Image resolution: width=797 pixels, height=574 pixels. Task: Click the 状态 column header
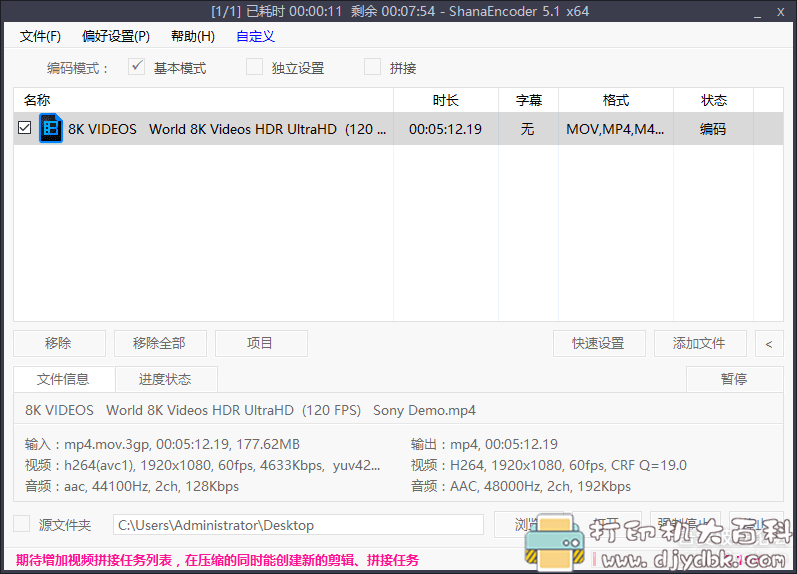coord(714,100)
